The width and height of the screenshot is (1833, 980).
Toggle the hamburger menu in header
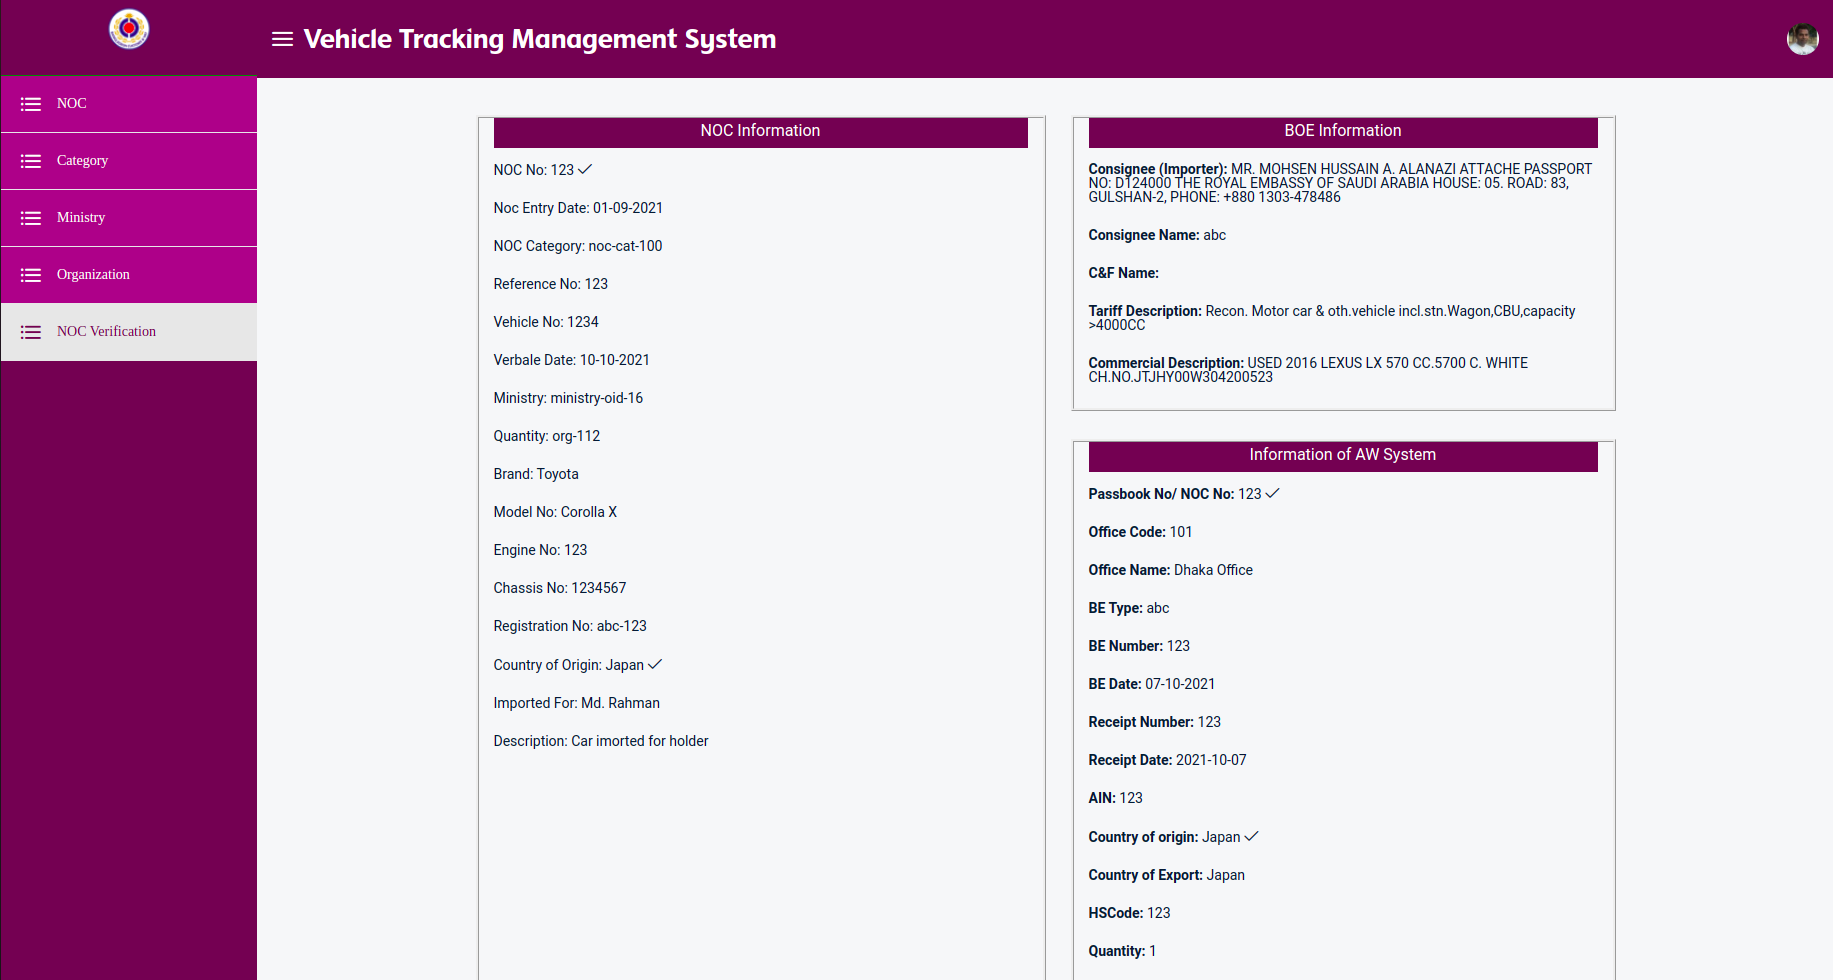[282, 39]
